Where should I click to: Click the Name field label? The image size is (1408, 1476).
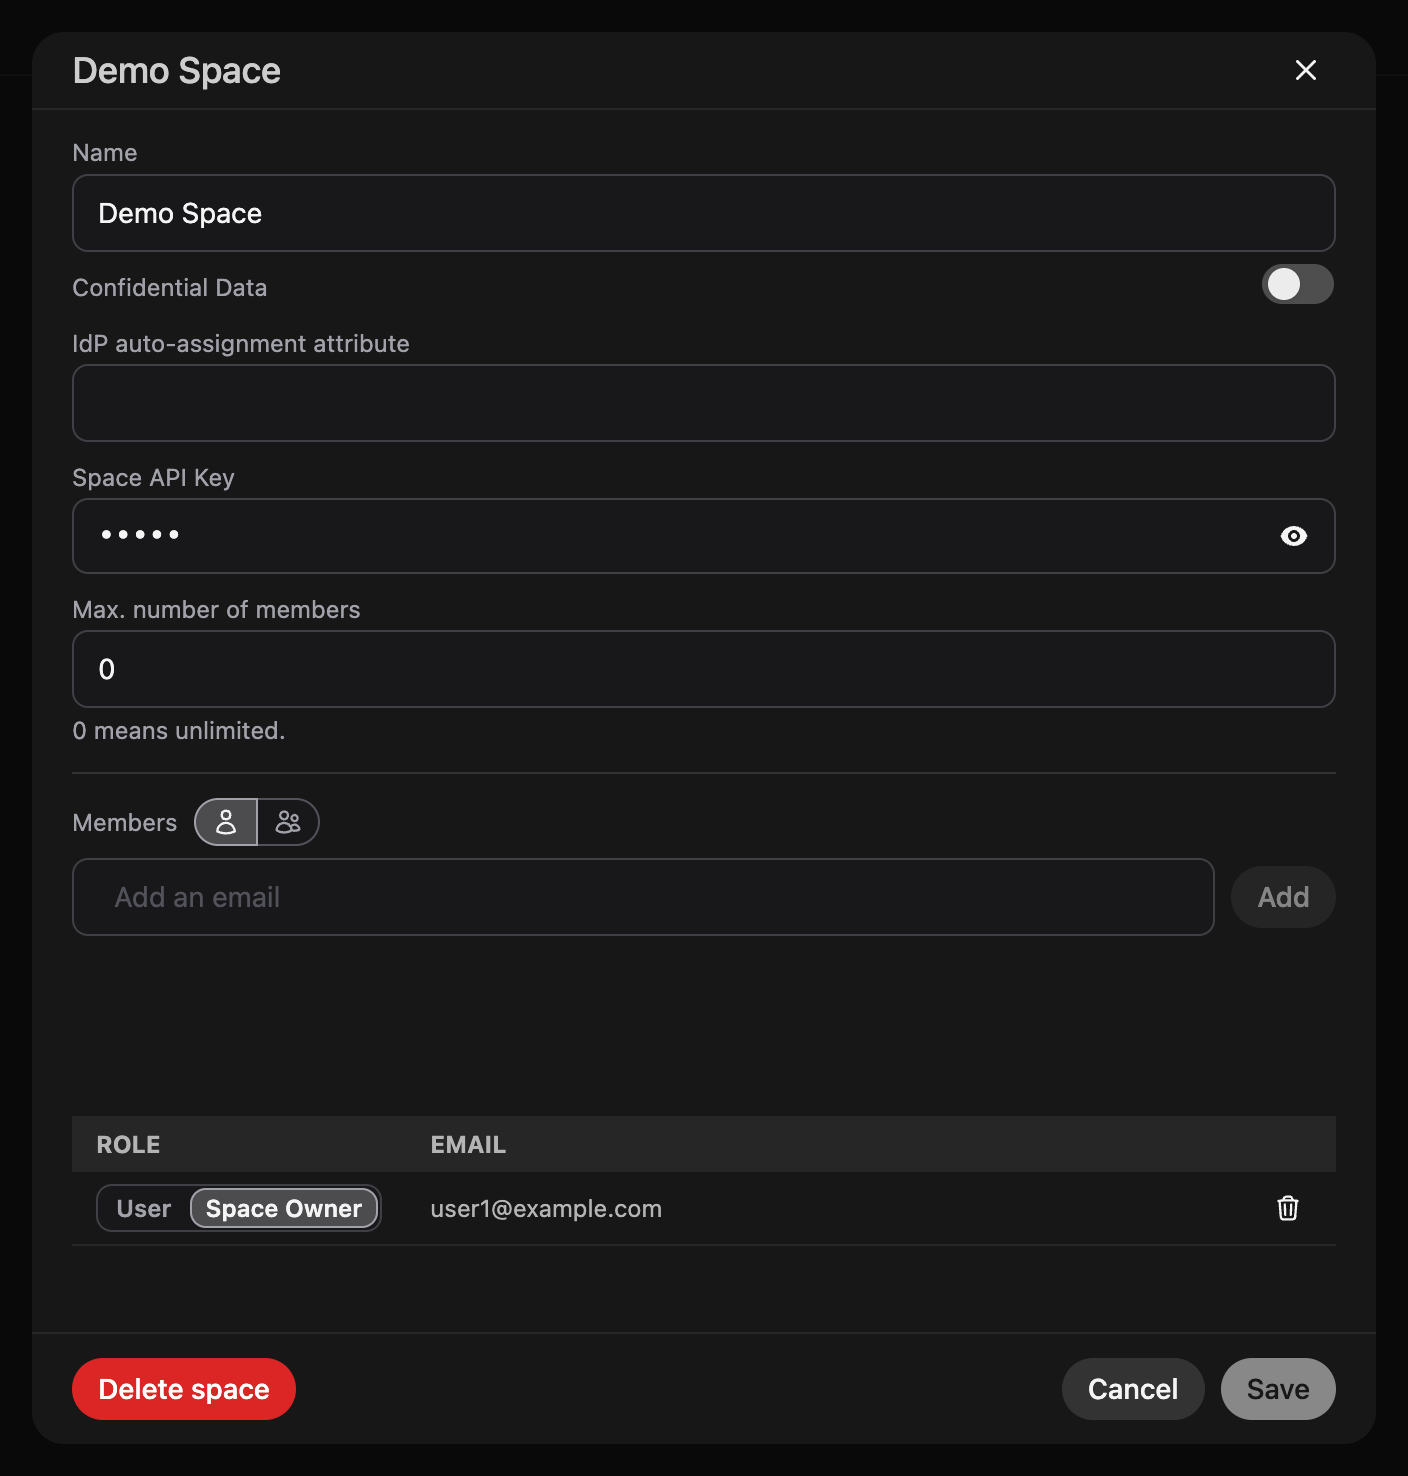105,153
